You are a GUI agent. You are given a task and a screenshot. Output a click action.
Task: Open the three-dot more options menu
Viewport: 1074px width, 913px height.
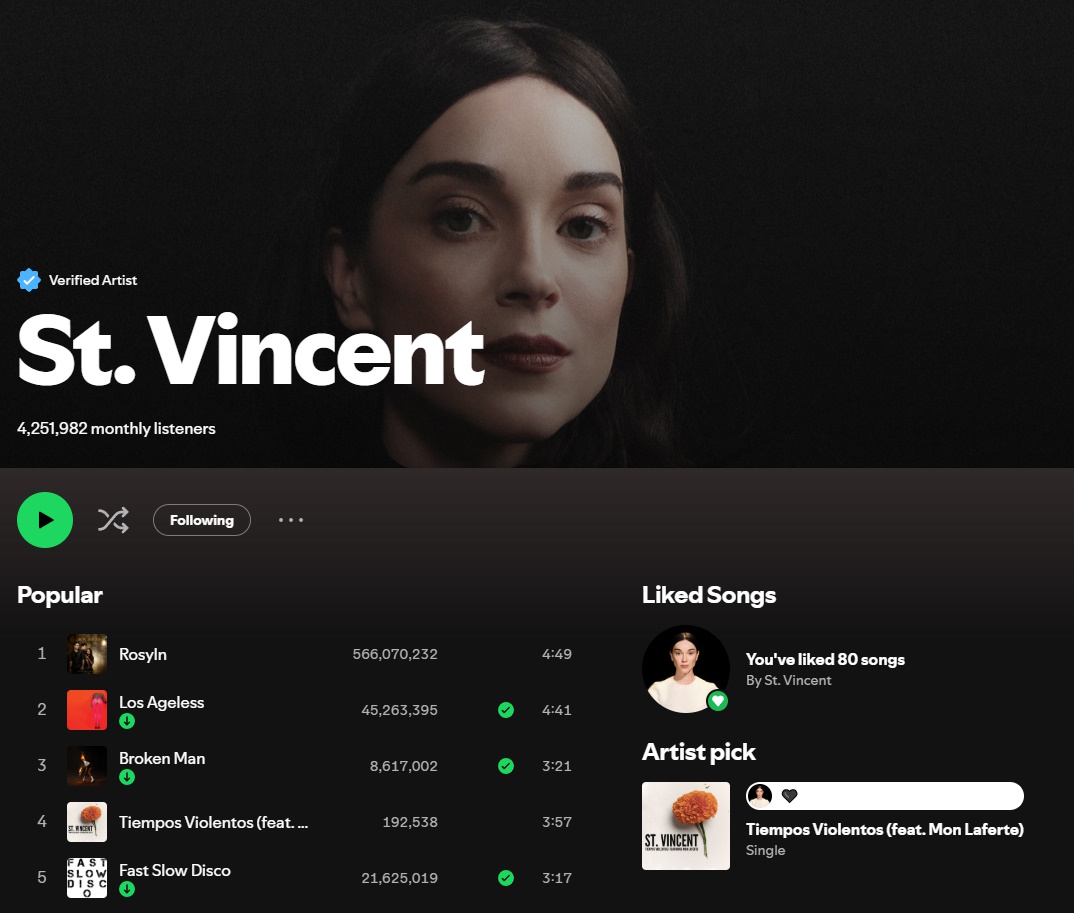pyautogui.click(x=291, y=521)
